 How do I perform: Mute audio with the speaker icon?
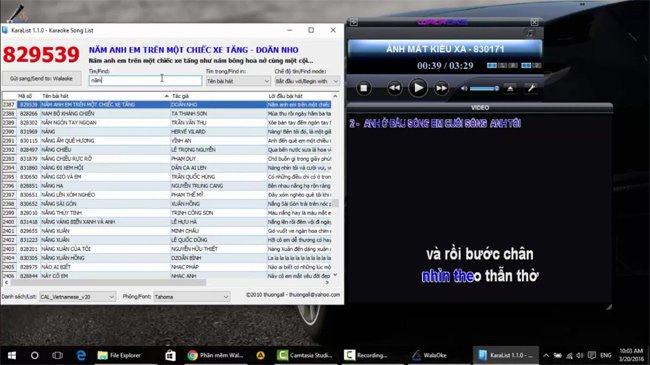[464, 88]
